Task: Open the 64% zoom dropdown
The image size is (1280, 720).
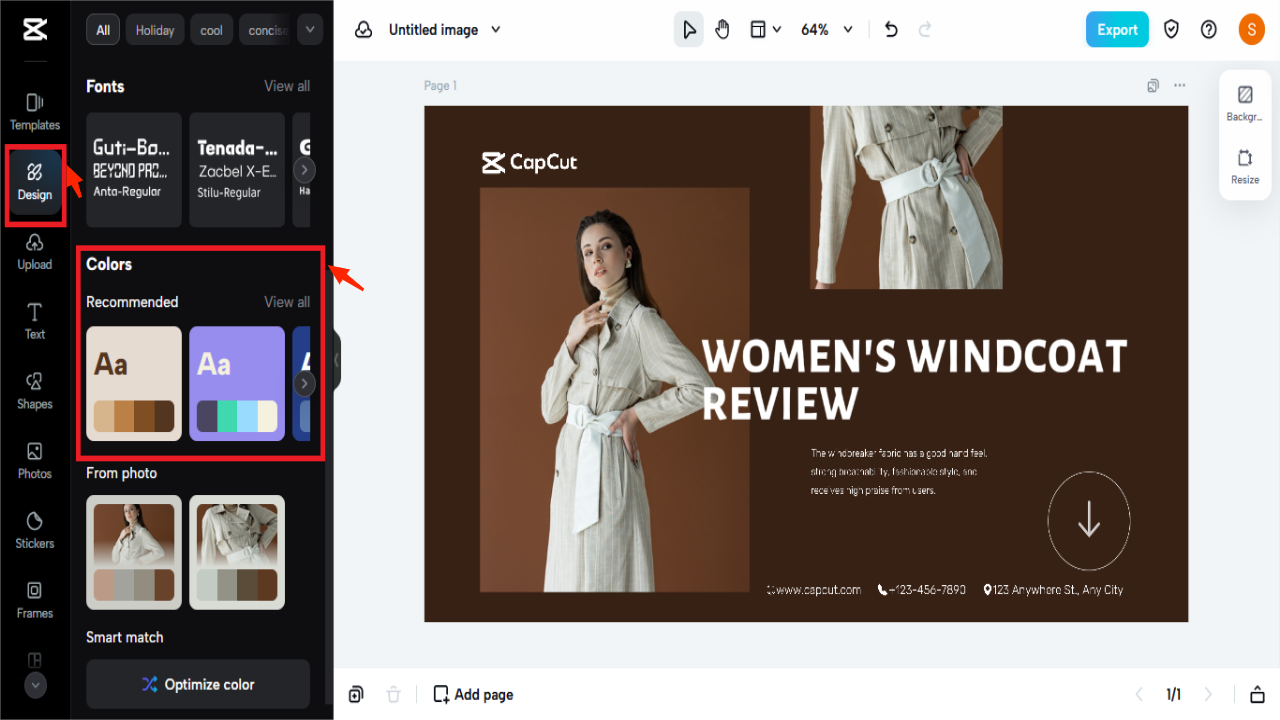Action: (x=827, y=30)
